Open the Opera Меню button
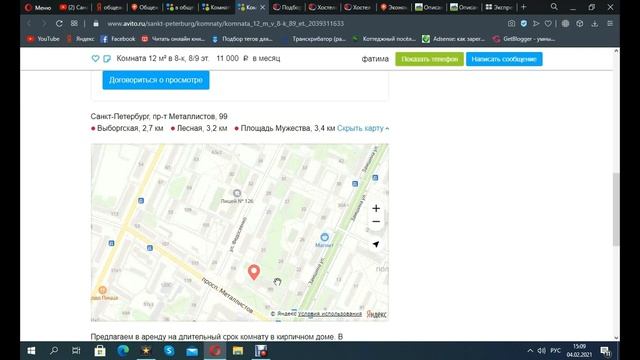The image size is (640, 360). [x=37, y=7]
